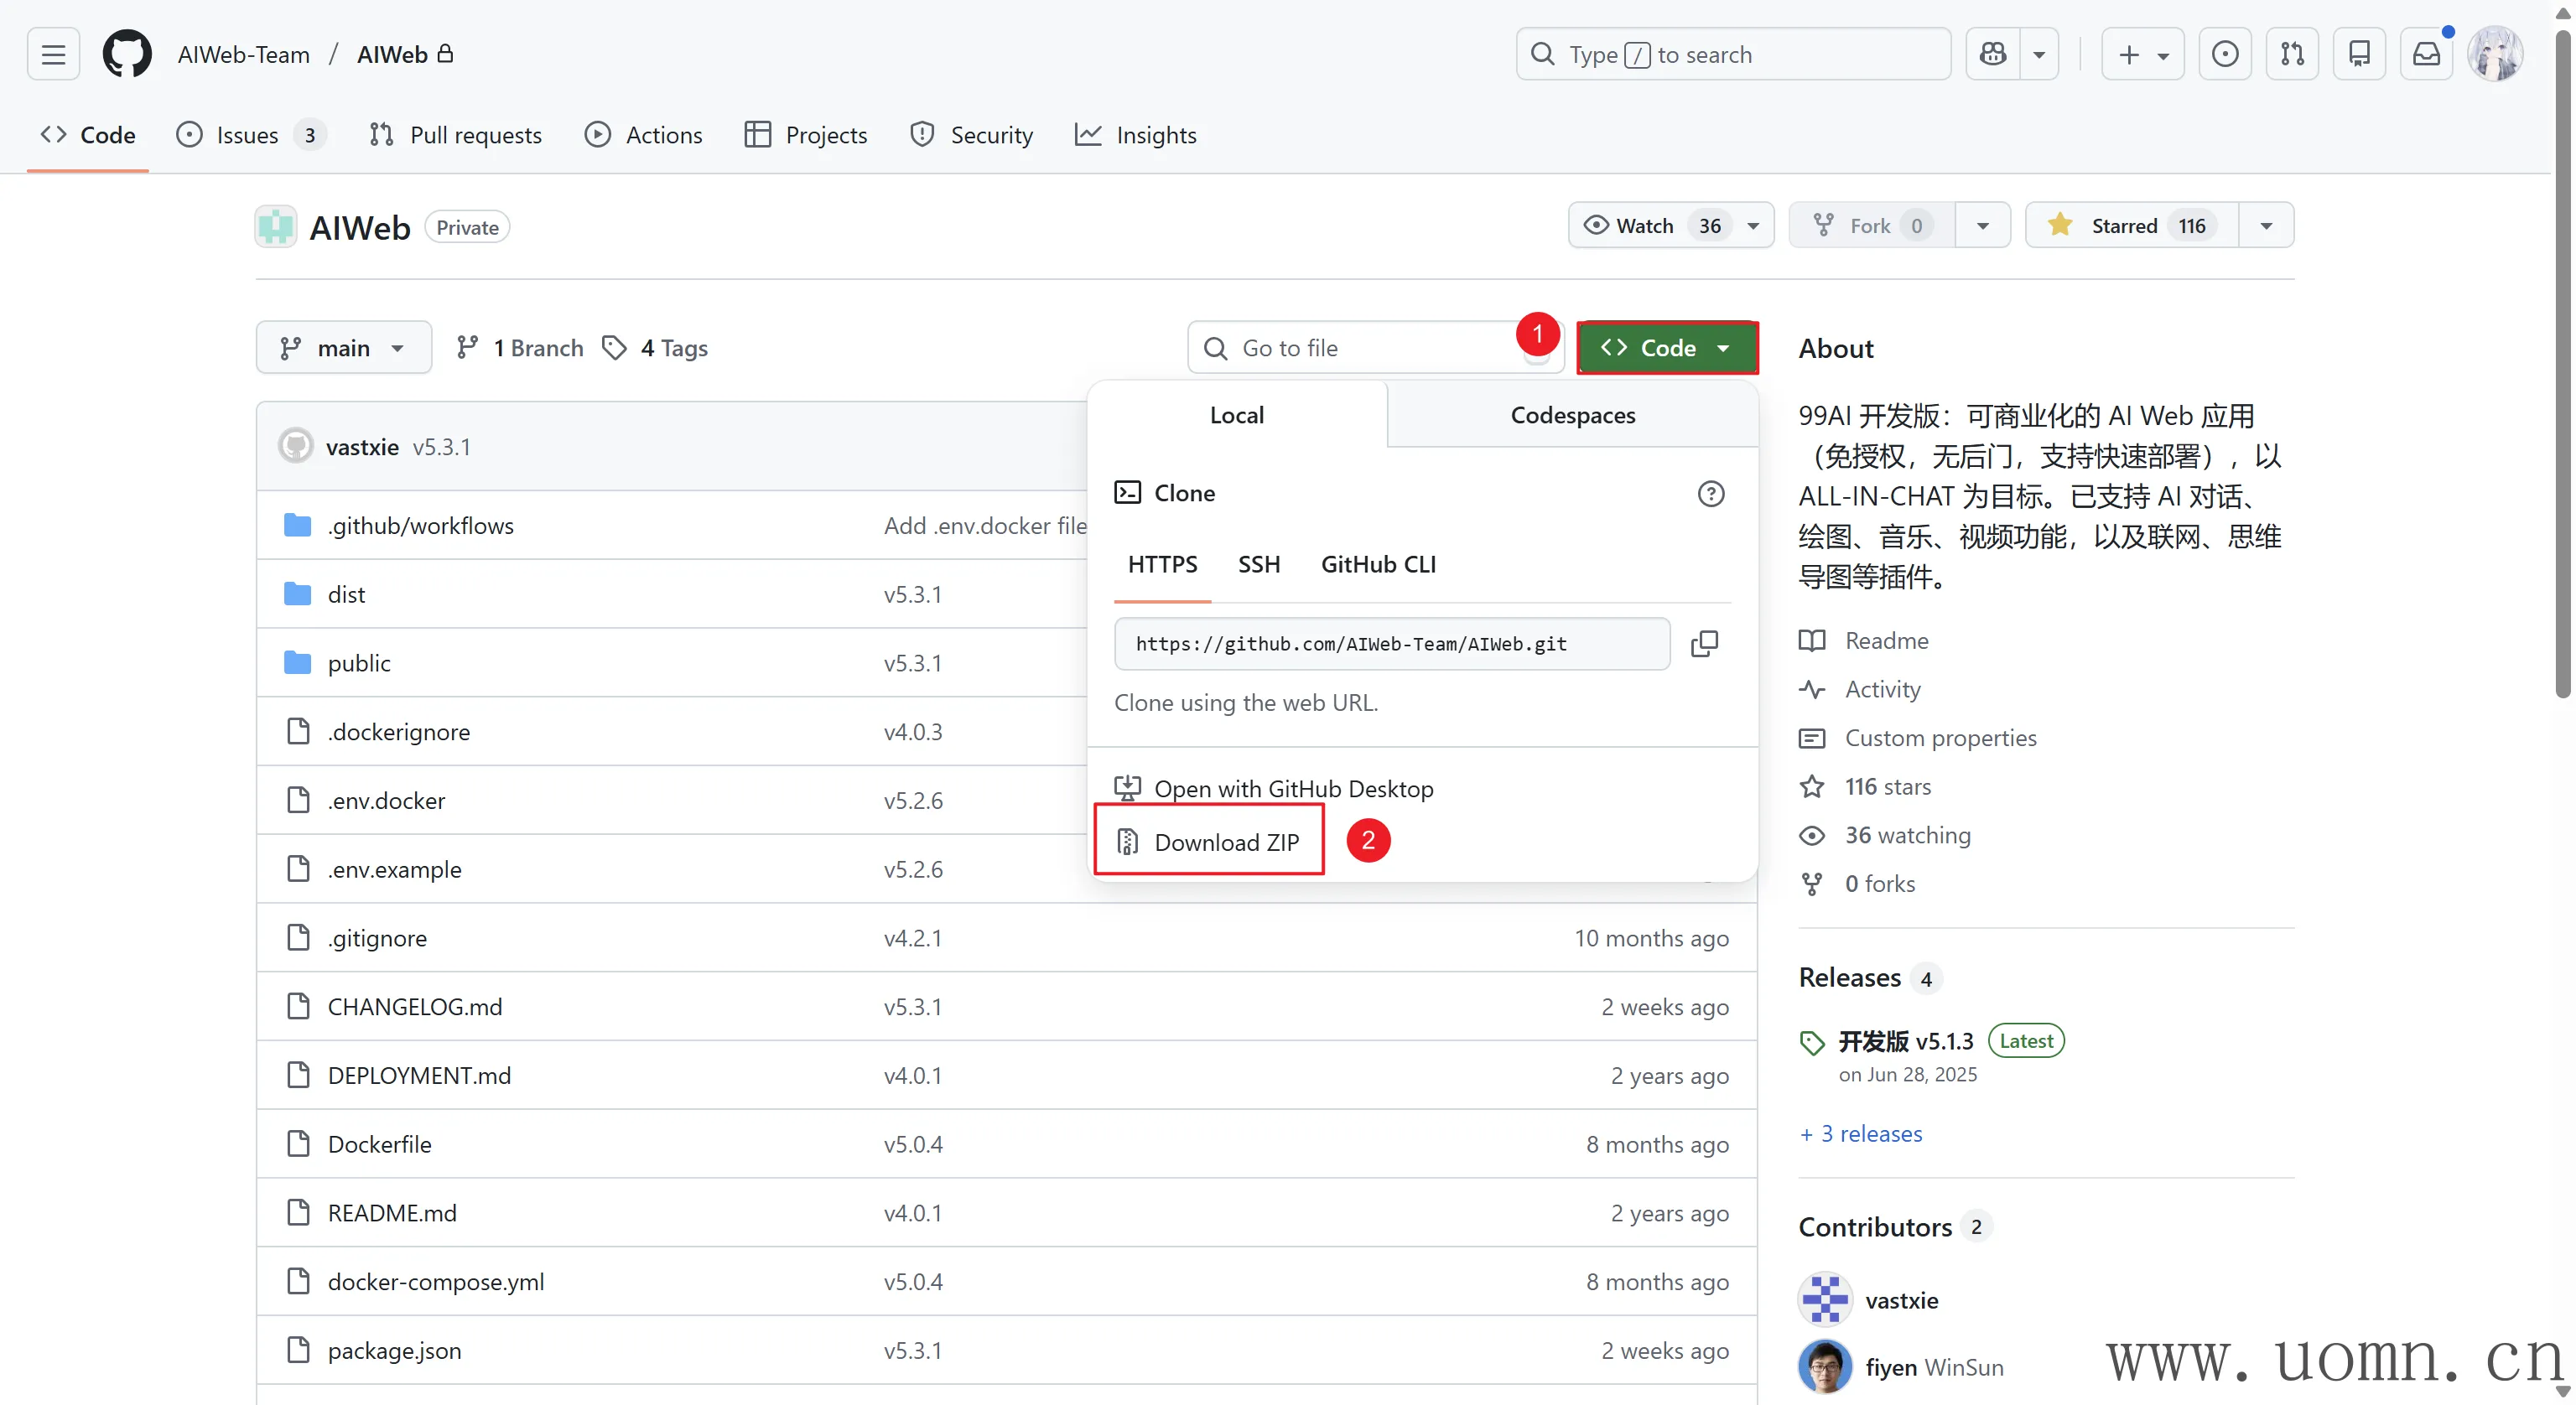This screenshot has width=2576, height=1405.
Task: Switch to the Codespaces tab
Action: [x=1572, y=415]
